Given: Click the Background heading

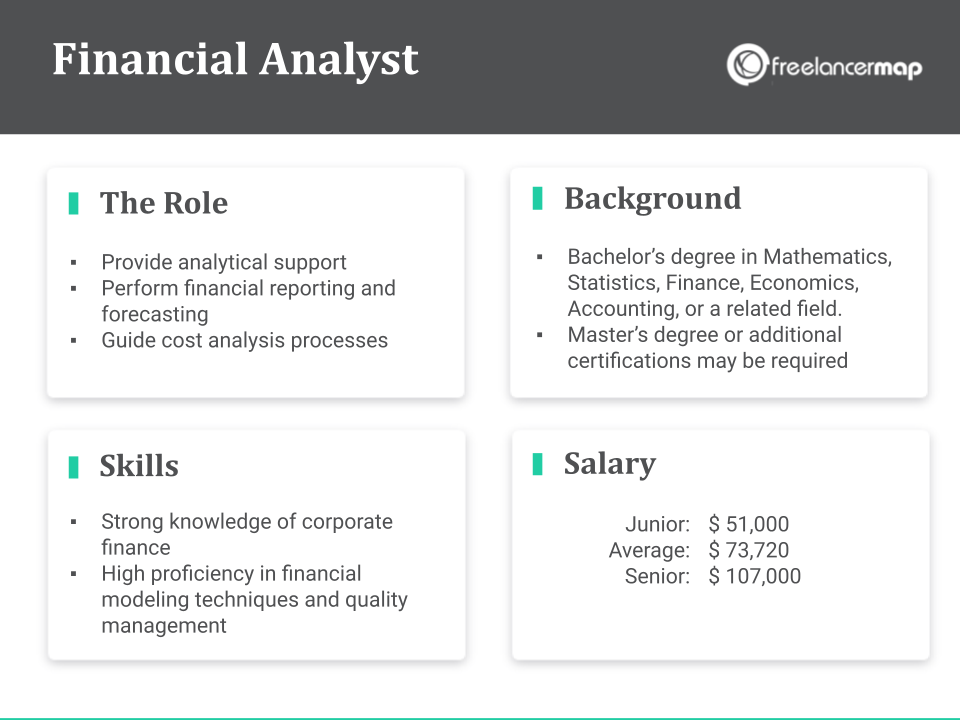Looking at the screenshot, I should [653, 199].
